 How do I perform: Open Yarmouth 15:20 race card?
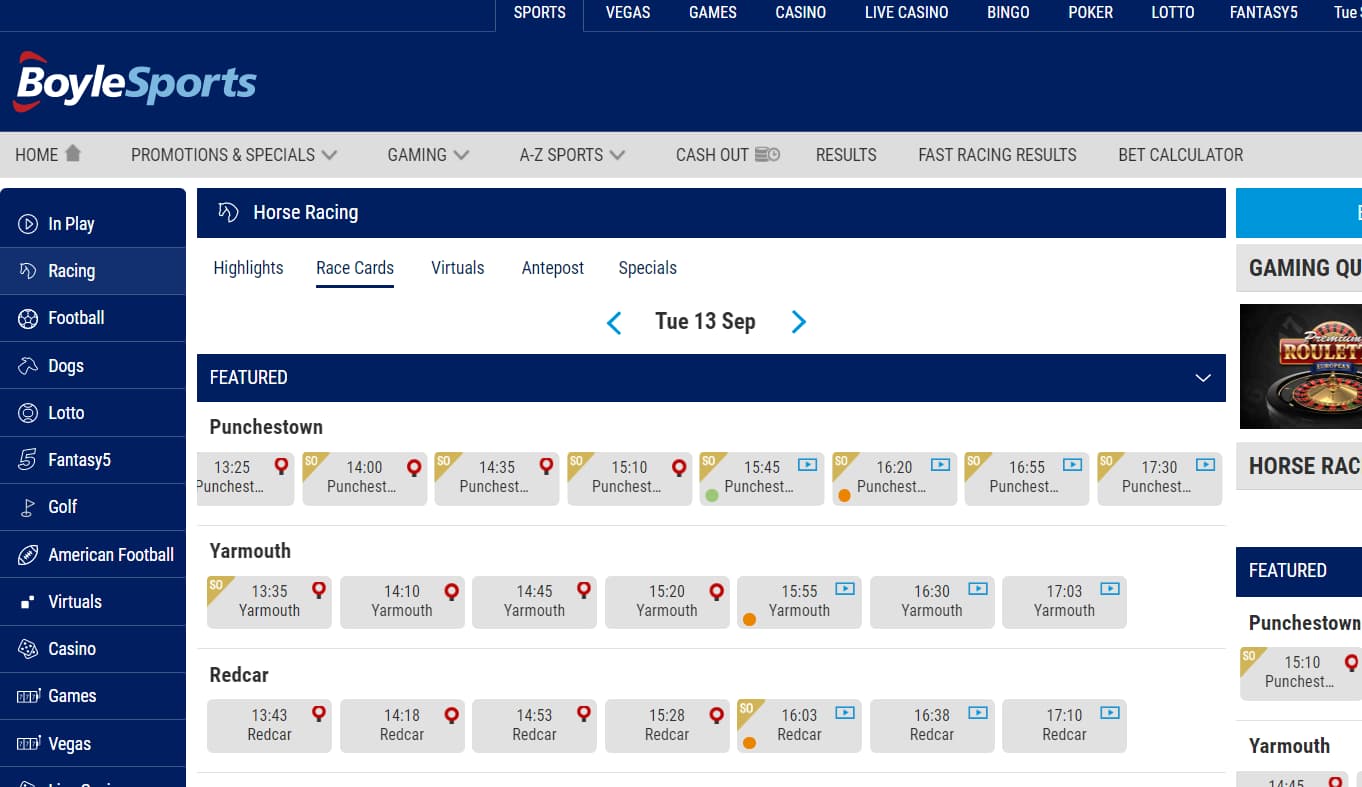click(x=667, y=602)
